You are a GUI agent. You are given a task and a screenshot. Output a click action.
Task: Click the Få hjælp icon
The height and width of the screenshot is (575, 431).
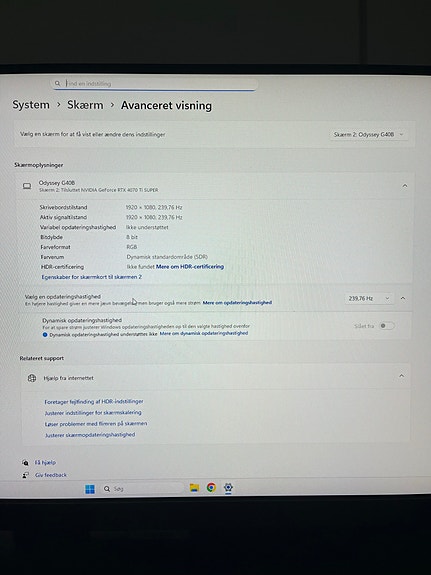click(25, 462)
